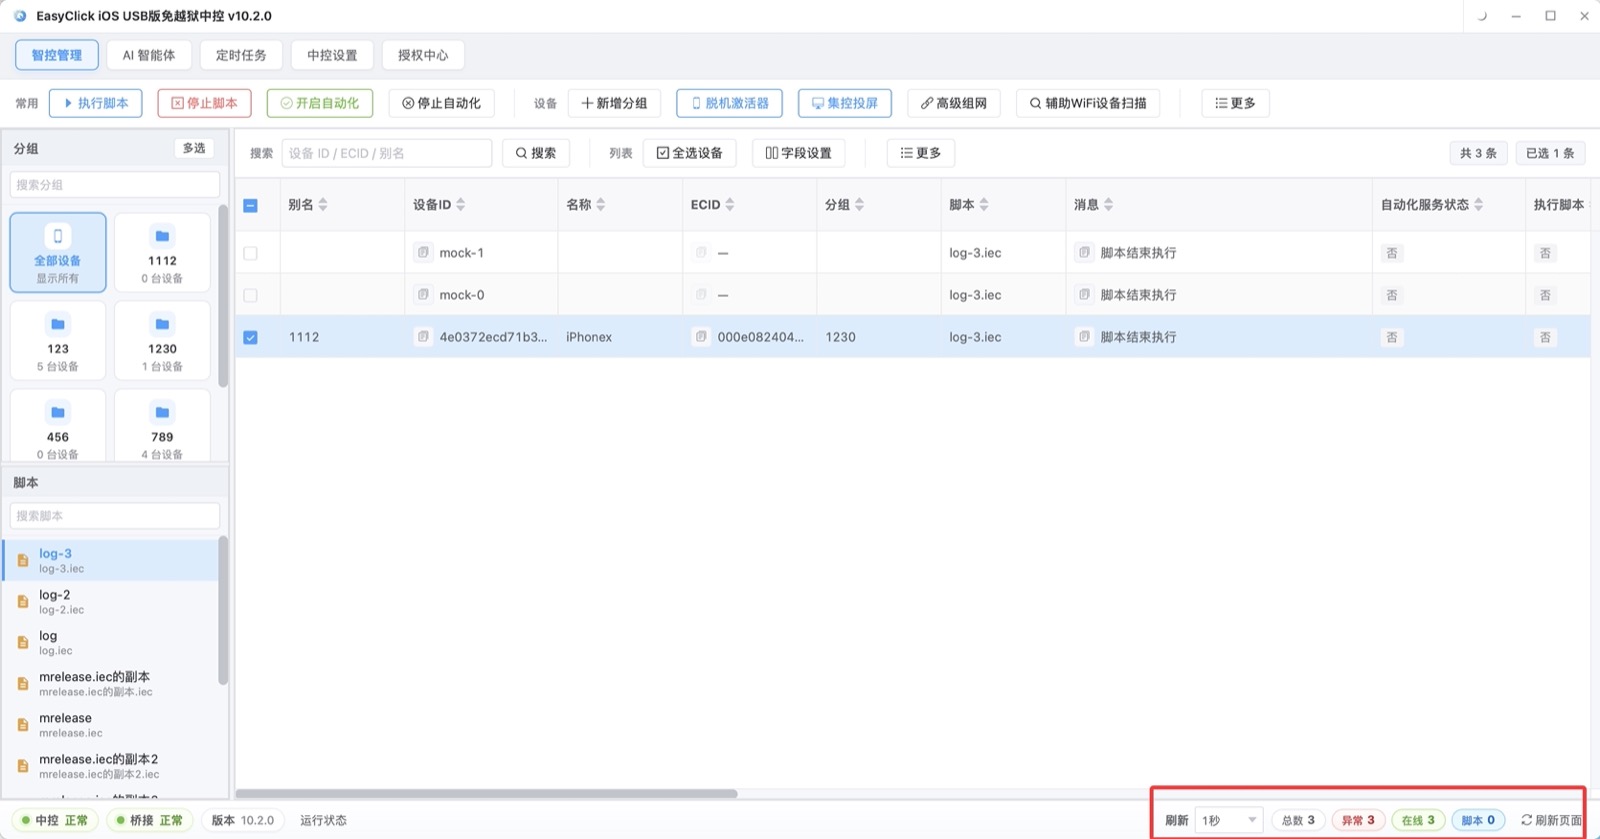This screenshot has height=839, width=1600.
Task: Open the 789 group folder
Action: [x=162, y=426]
